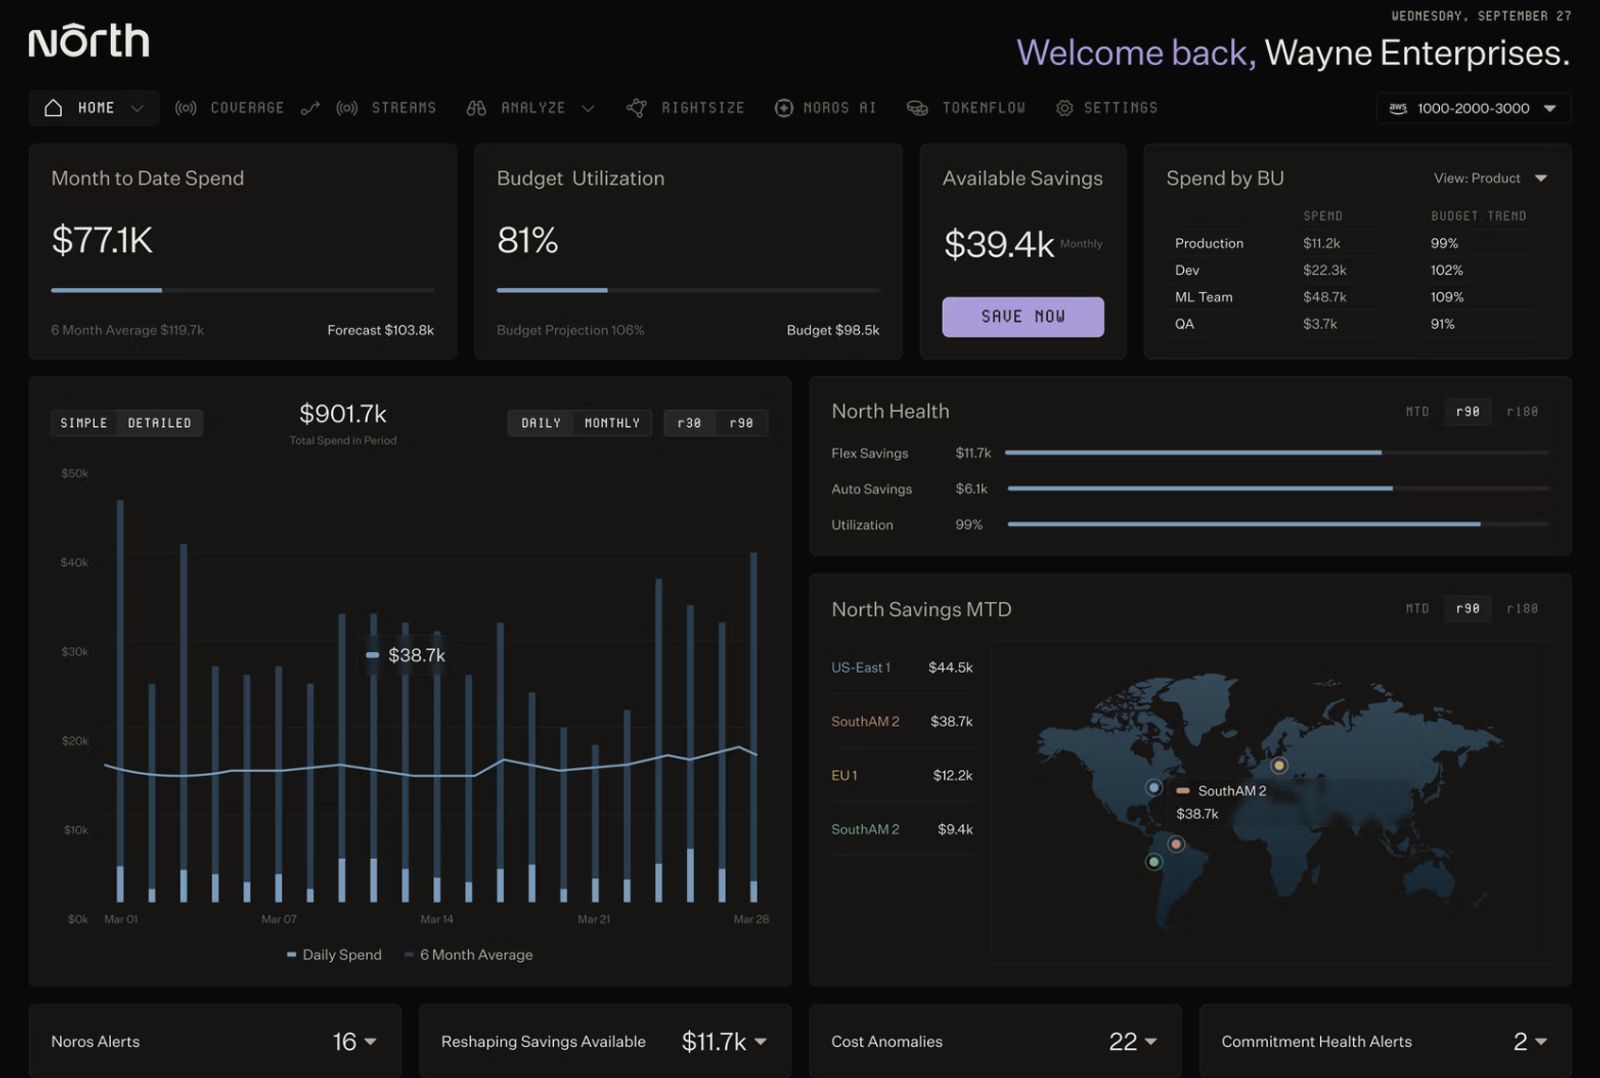Viewport: 1600px width, 1078px height.
Task: Open the Coverage nav item
Action: 230,108
